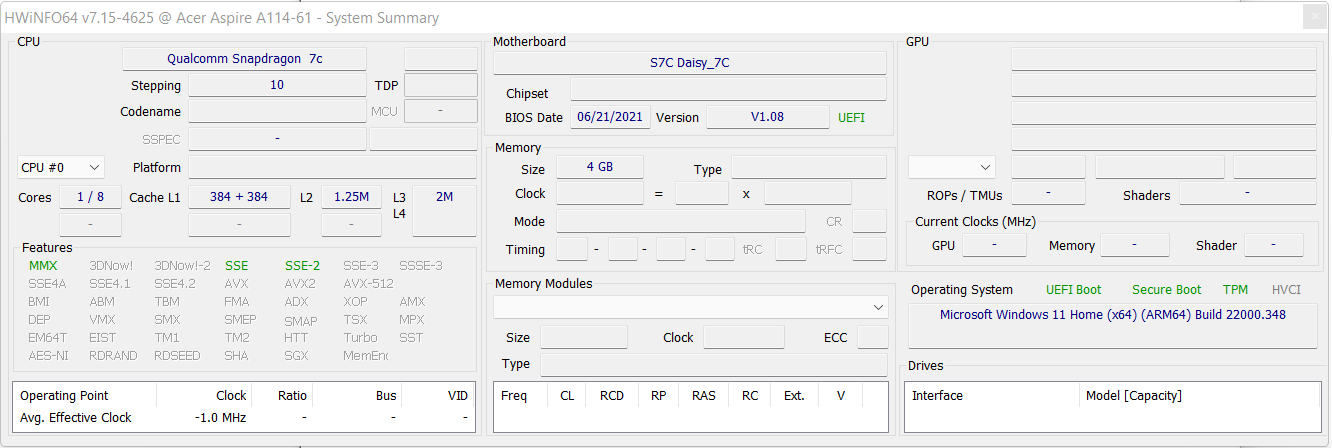Click the Memory Size 4 GB field
The width and height of the screenshot is (1332, 448).
point(599,167)
